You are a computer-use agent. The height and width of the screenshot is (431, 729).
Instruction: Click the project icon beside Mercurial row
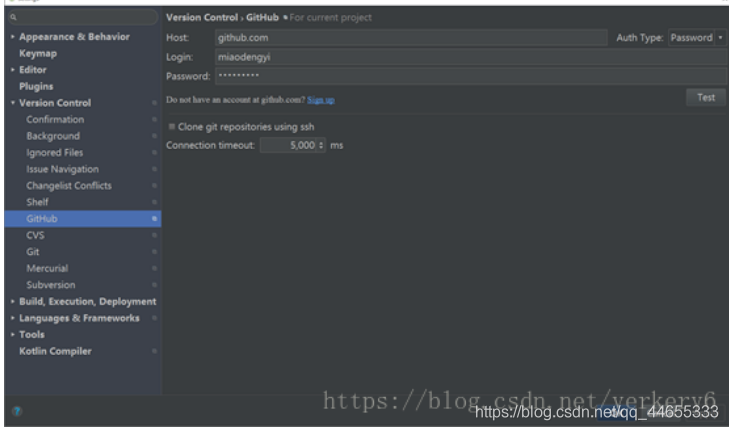point(154,268)
